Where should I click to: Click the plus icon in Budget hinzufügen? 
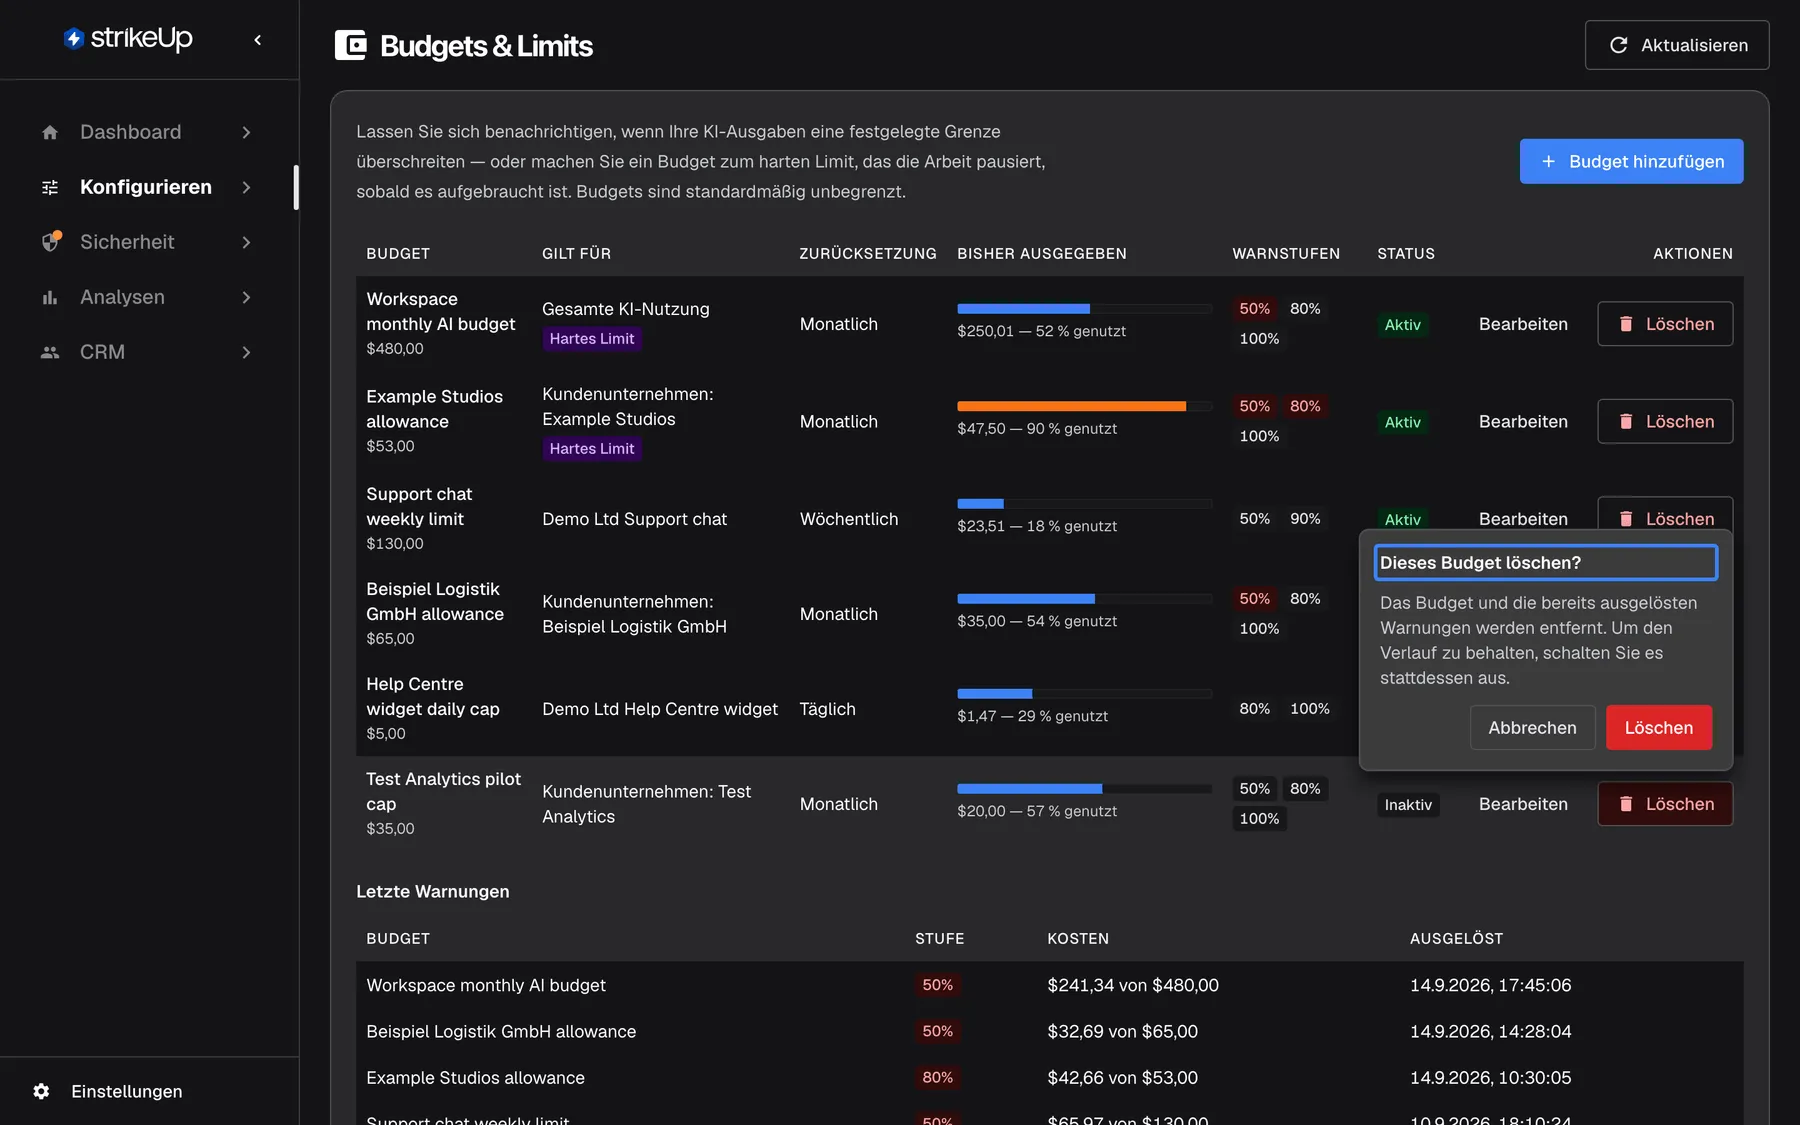coord(1548,161)
